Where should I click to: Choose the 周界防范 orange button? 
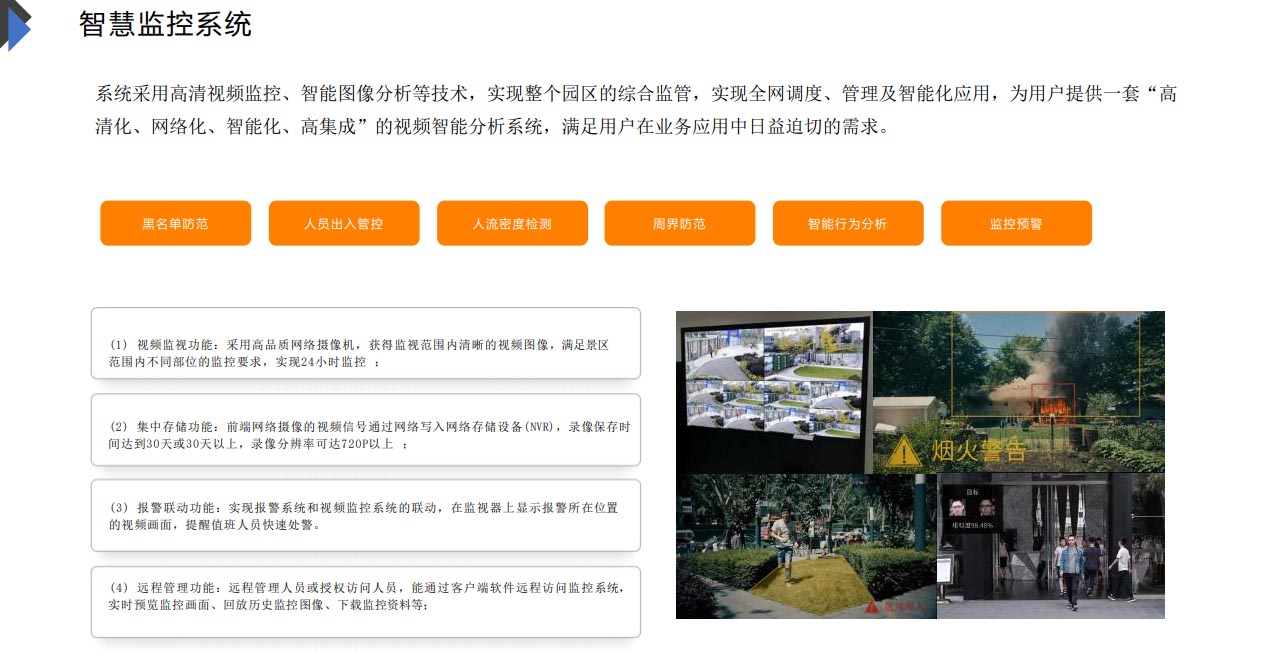click(x=679, y=223)
